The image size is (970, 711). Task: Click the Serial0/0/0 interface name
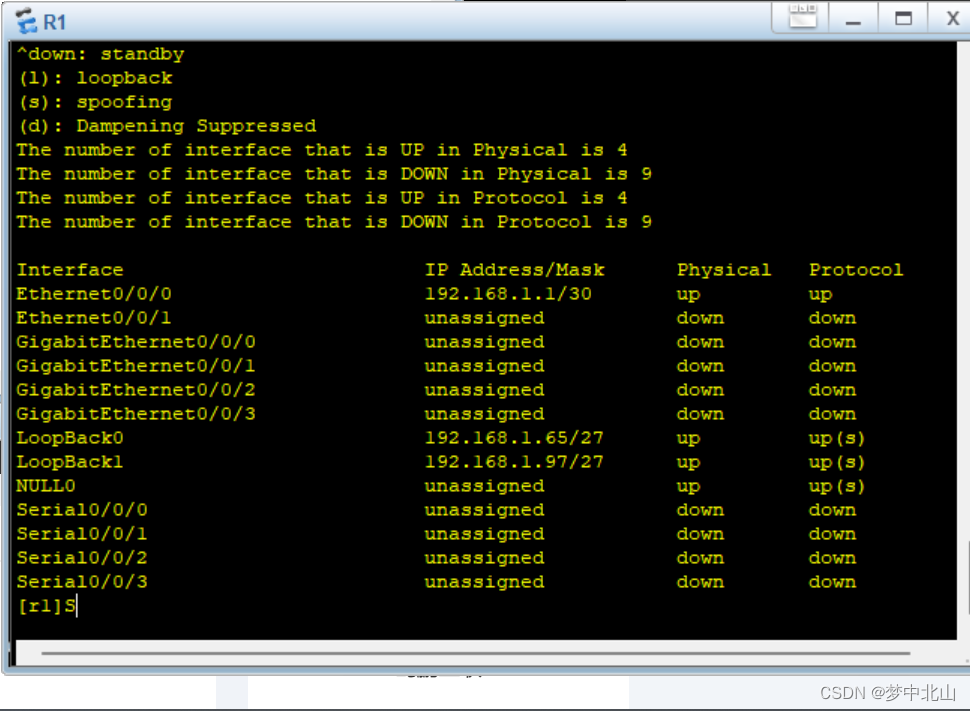82,510
